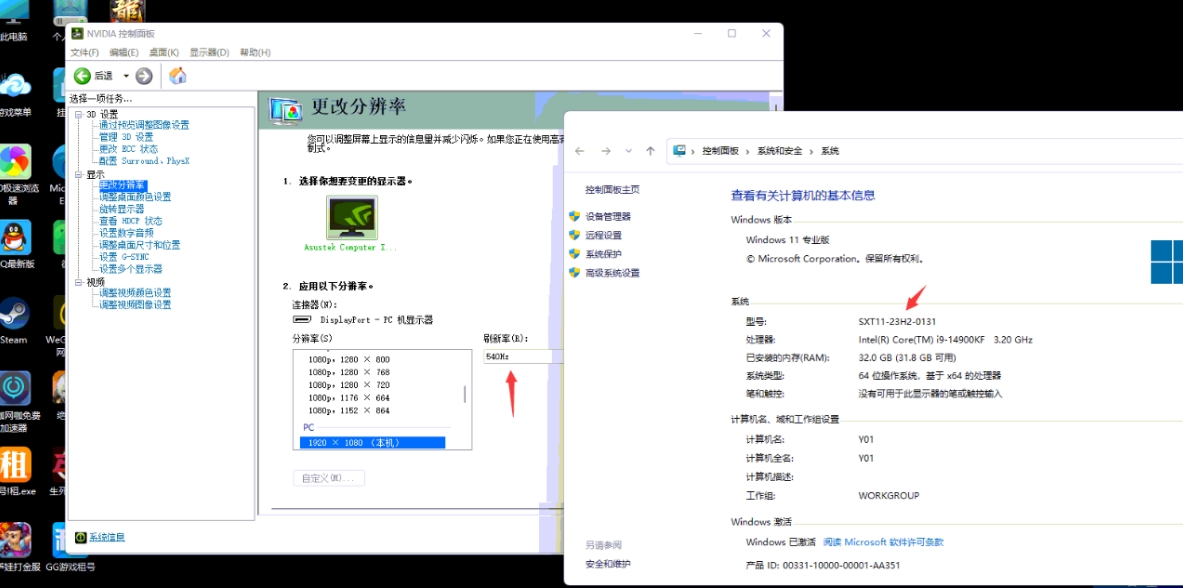Select 更改分辨率 in the task tree
1183x588 pixels.
[122, 185]
